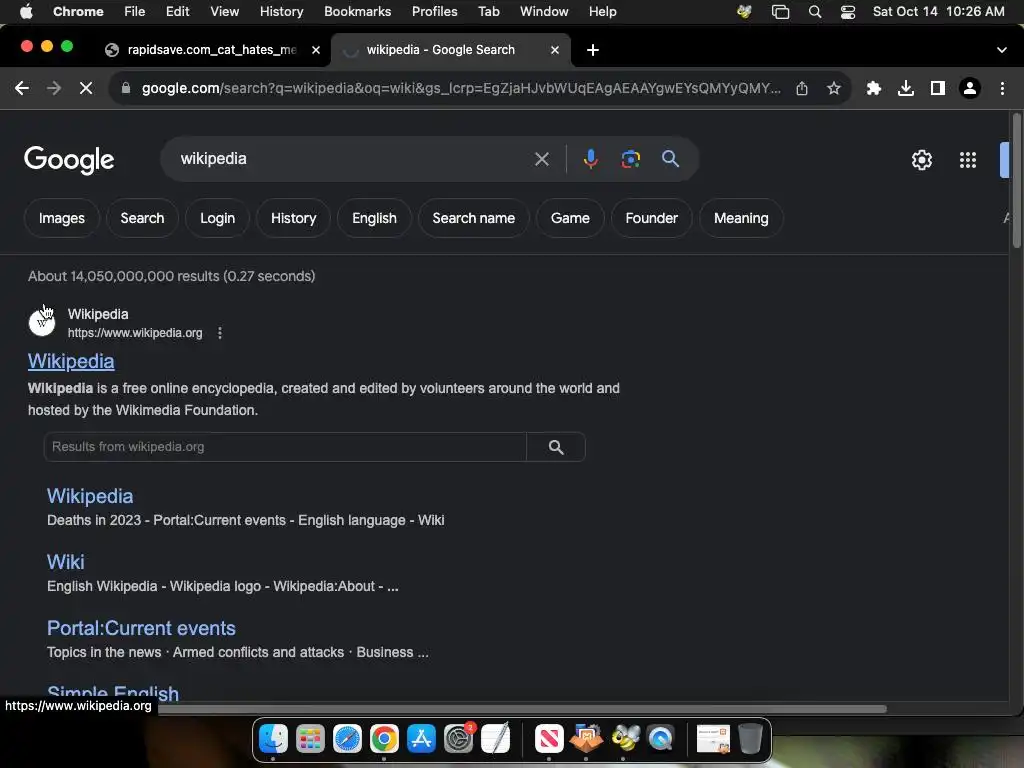The width and height of the screenshot is (1024, 768).
Task: Select the English filter chip
Action: 374,218
